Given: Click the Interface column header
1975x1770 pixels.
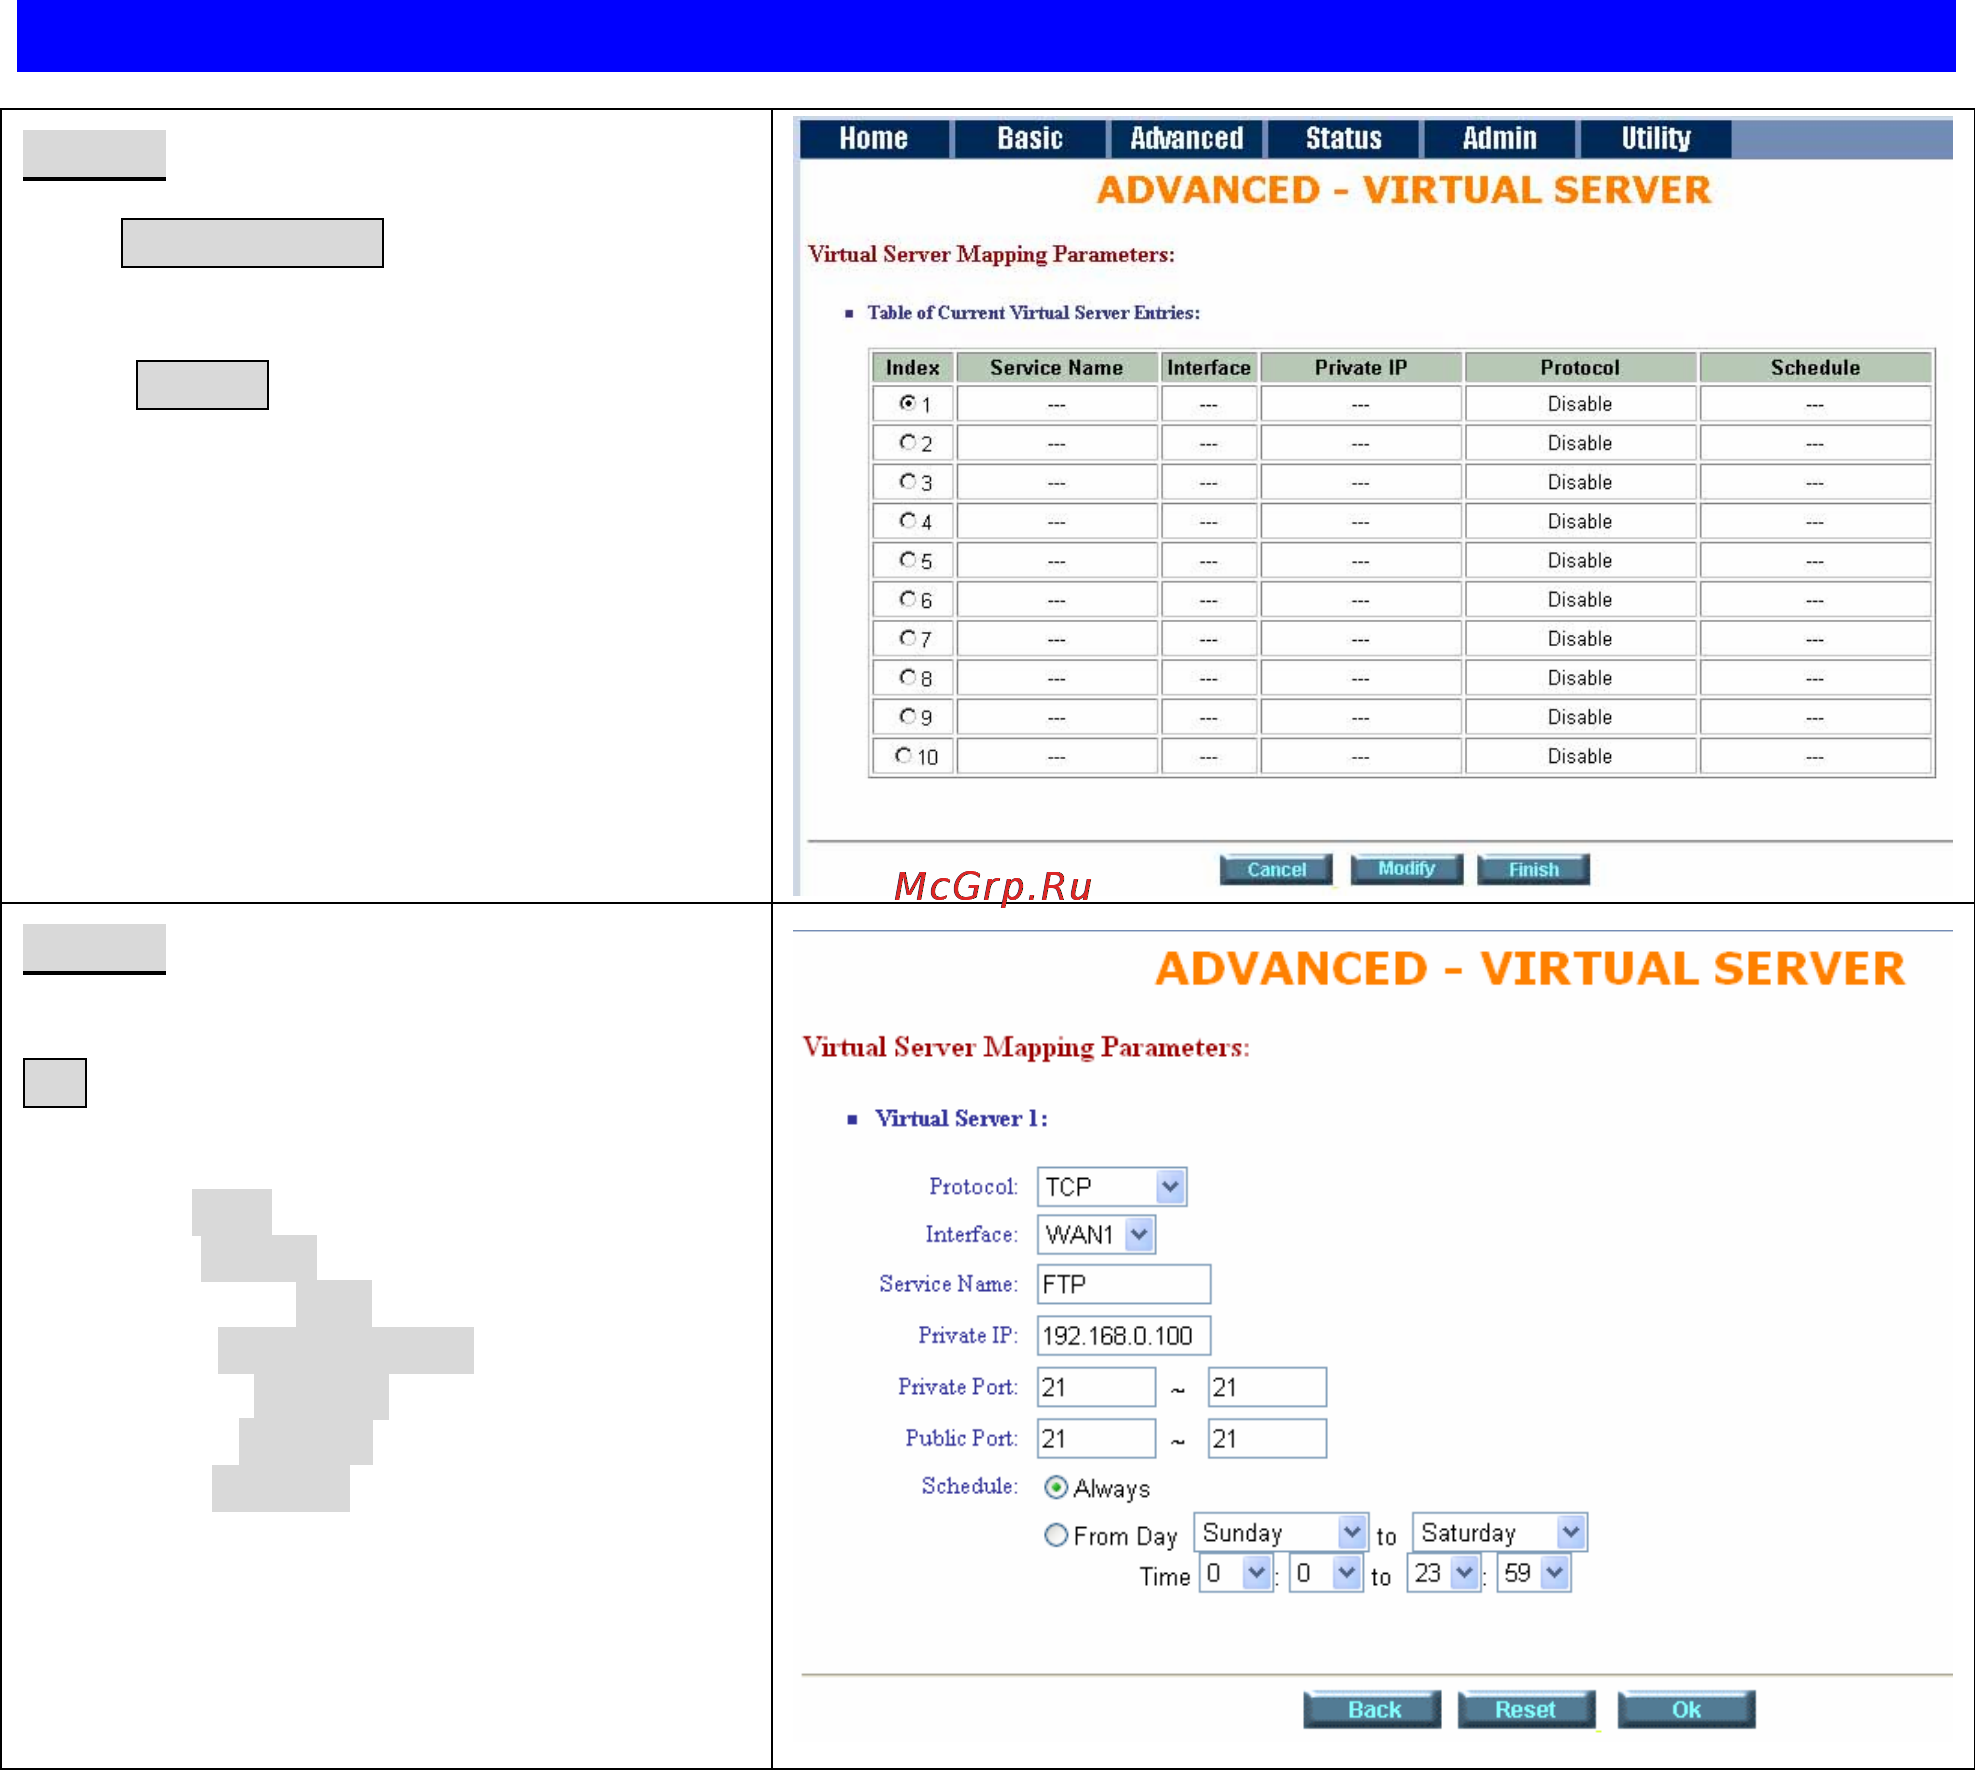Looking at the screenshot, I should [1208, 367].
